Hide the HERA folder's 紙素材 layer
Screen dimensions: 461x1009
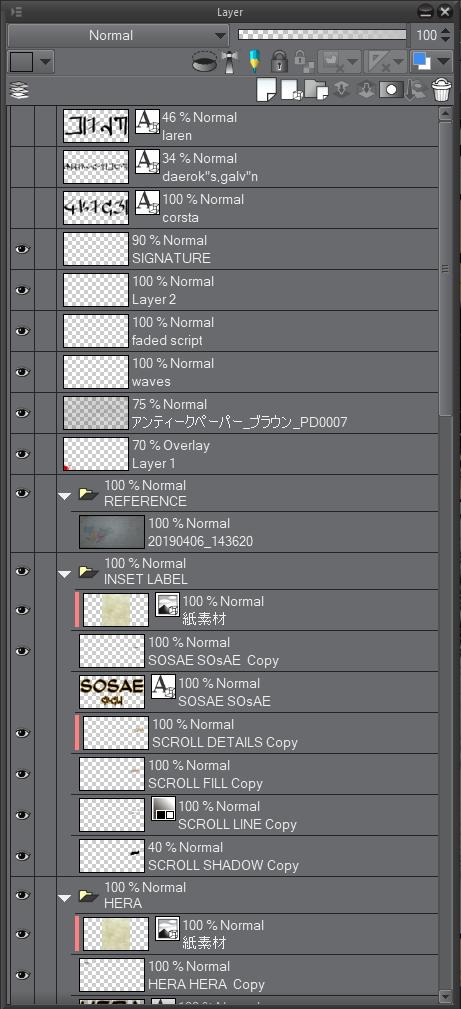(x=23, y=934)
